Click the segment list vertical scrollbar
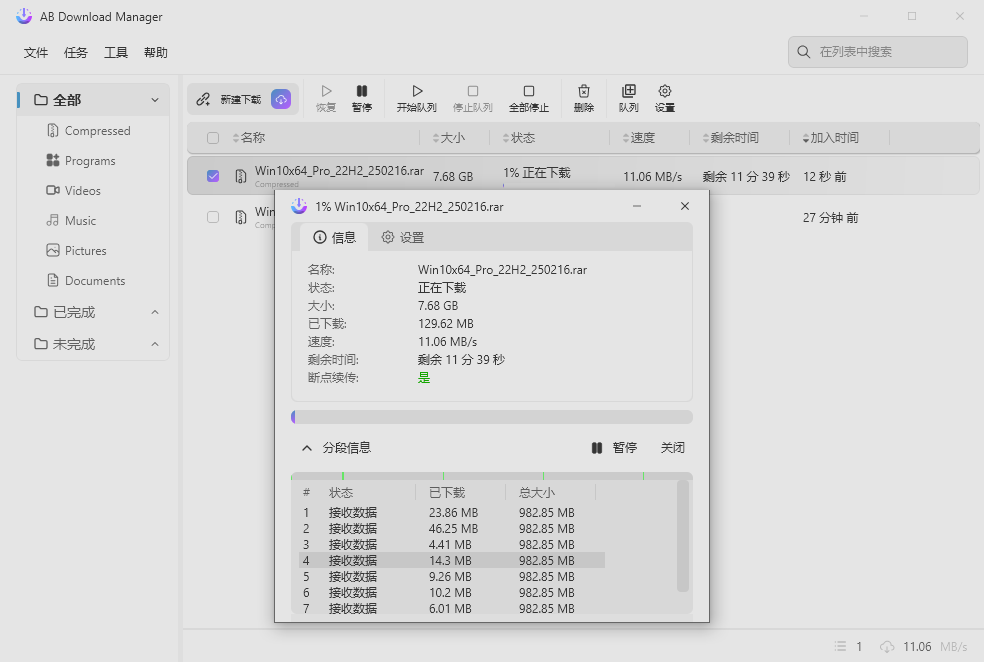The width and height of the screenshot is (984, 662). point(683,537)
